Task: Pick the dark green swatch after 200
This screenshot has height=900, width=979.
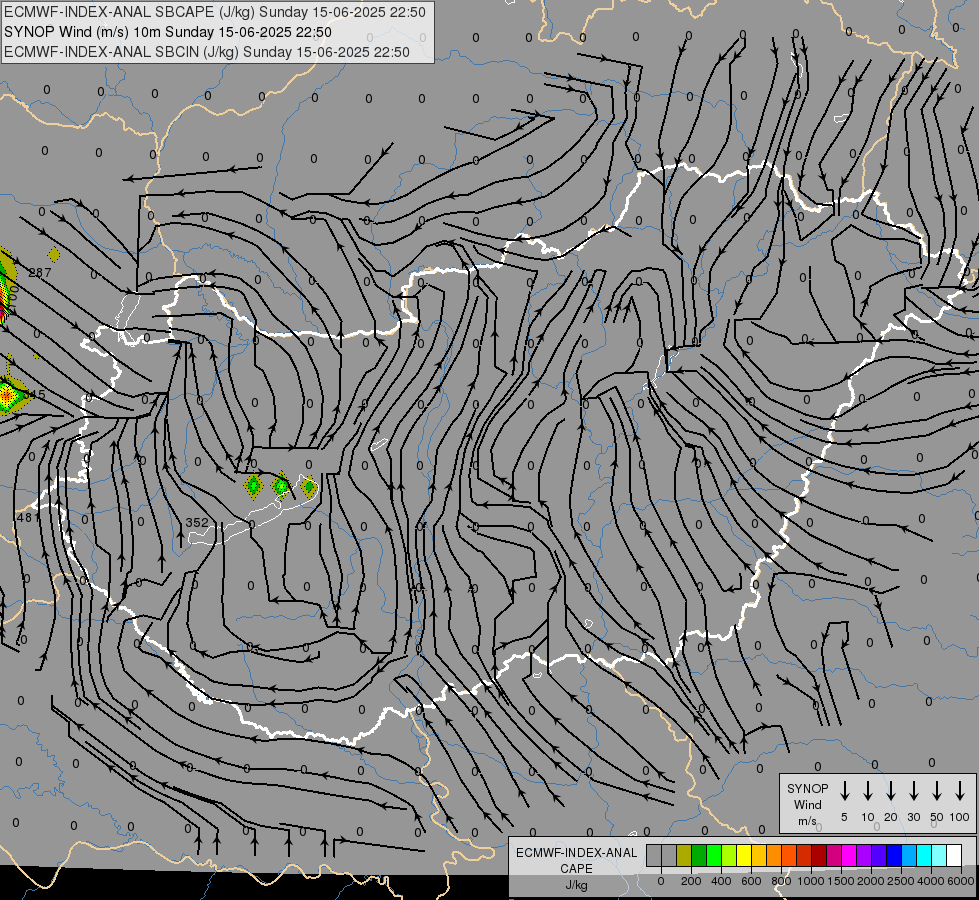Action: pos(699,855)
